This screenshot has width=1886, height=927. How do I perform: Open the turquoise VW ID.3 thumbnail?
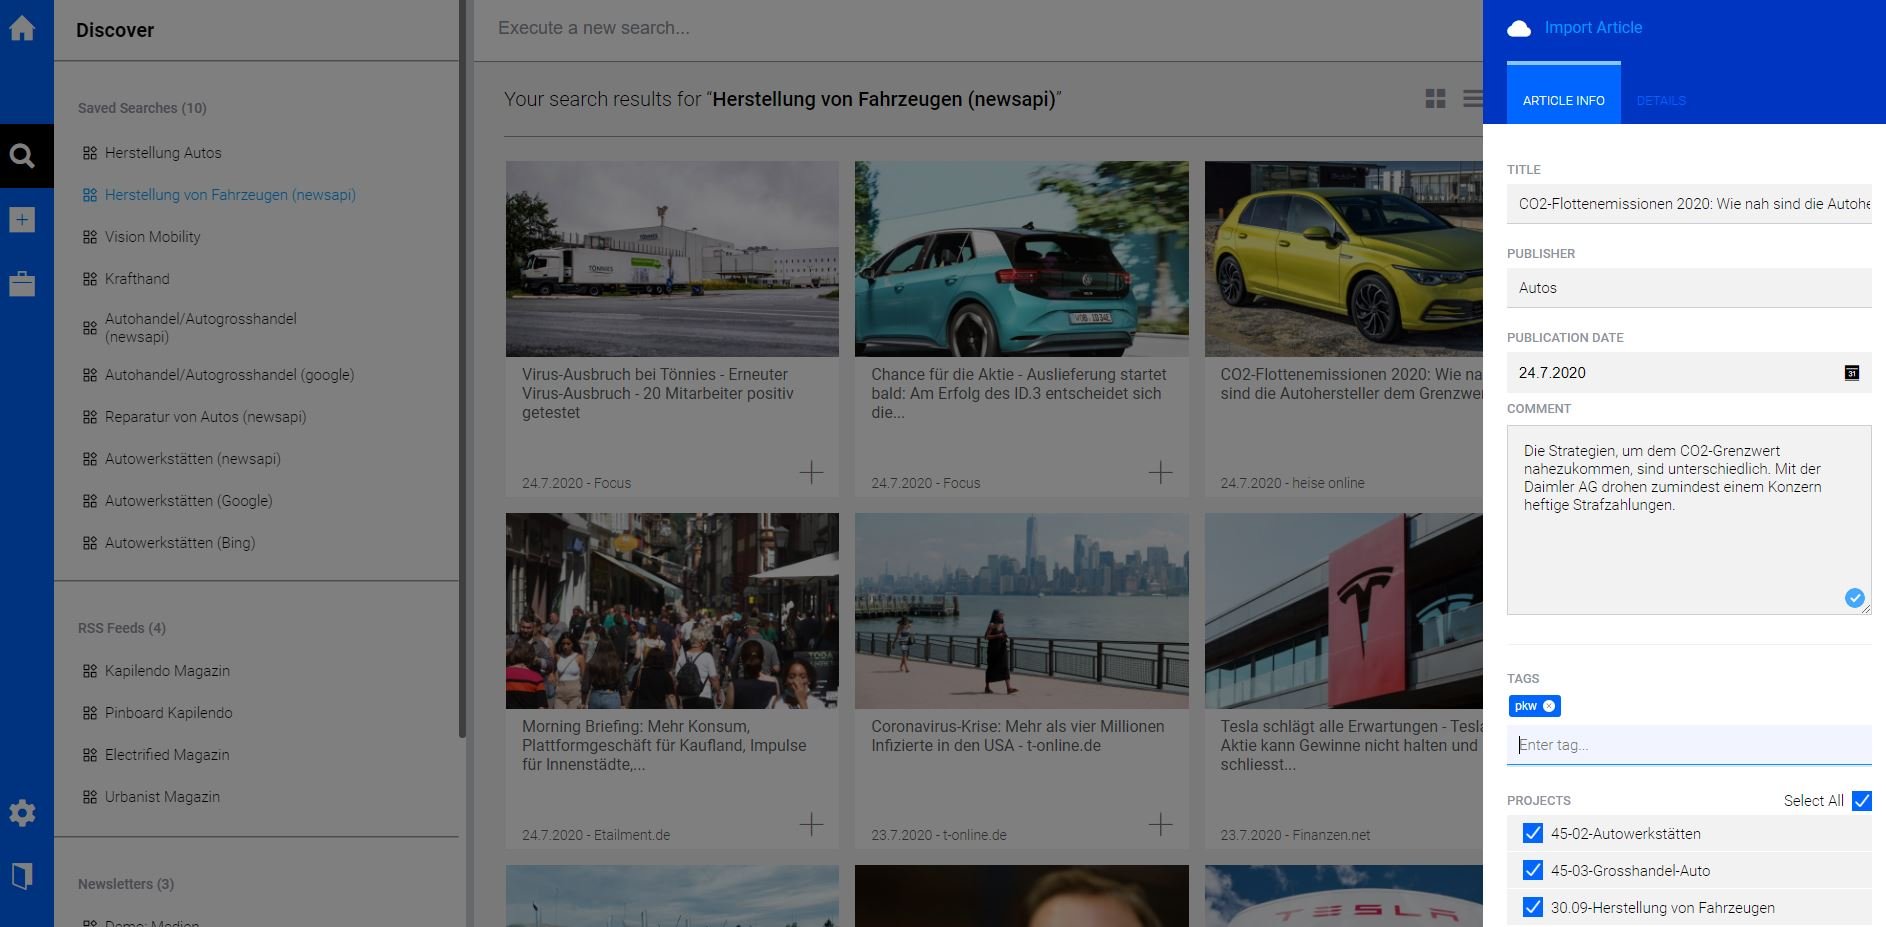click(1021, 259)
